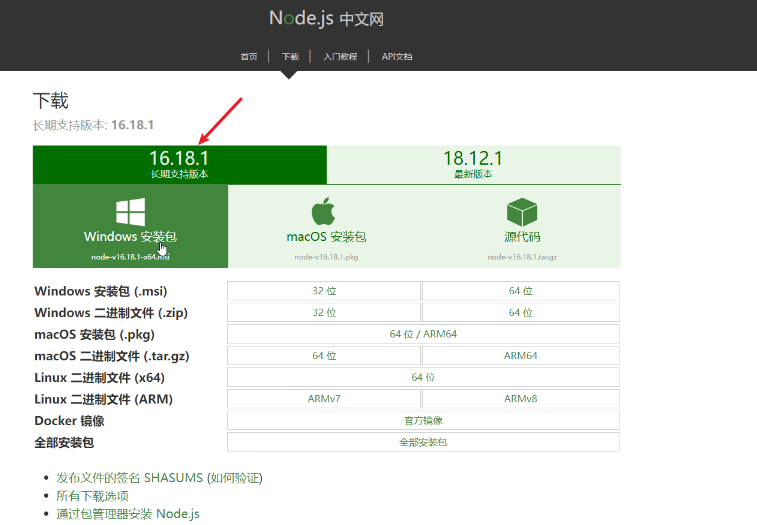Open the 所有下载选项 link
Screen dimensions: 757x525
point(92,496)
